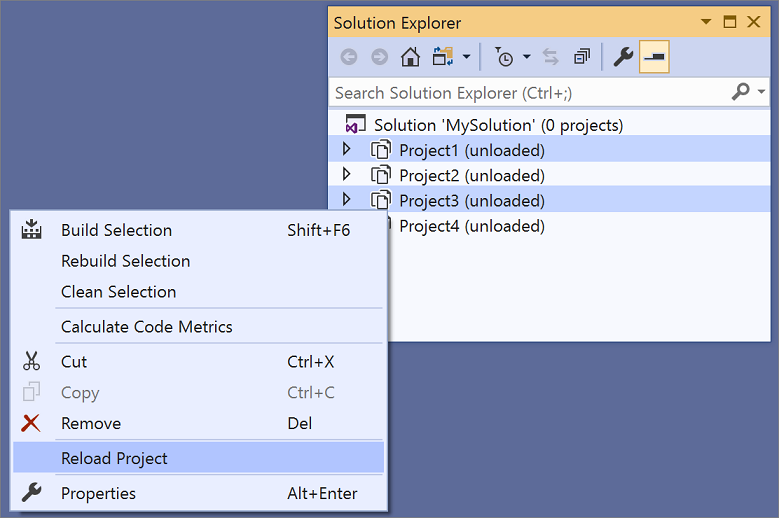Click Sync with Active Document arrows icon
The image size is (779, 518).
click(x=550, y=57)
